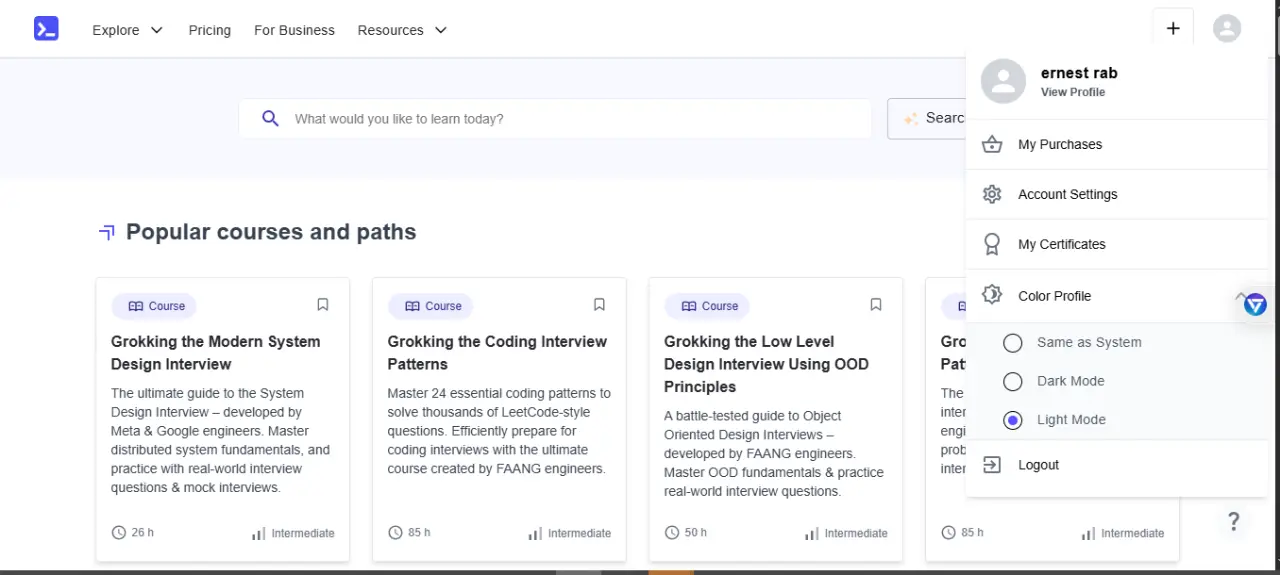Click Course badge on Coding Interview Patterns card
1280x575 pixels.
tap(431, 306)
